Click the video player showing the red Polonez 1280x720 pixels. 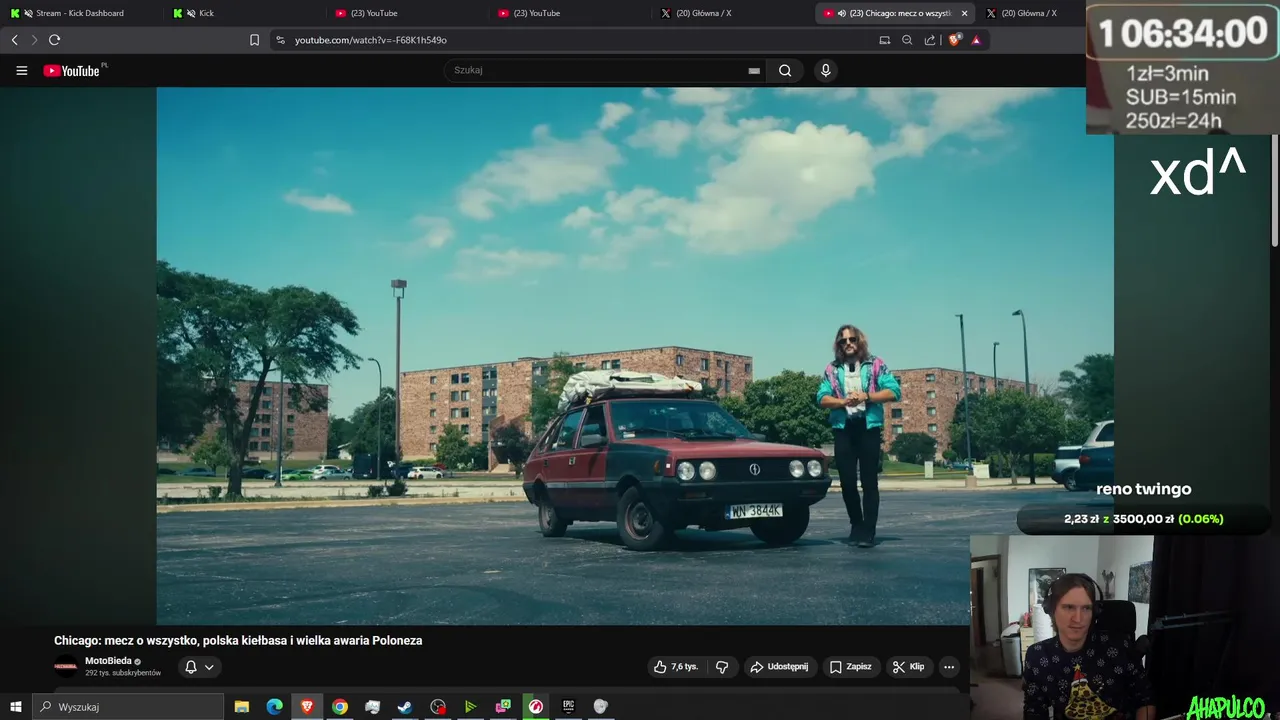pos(635,356)
